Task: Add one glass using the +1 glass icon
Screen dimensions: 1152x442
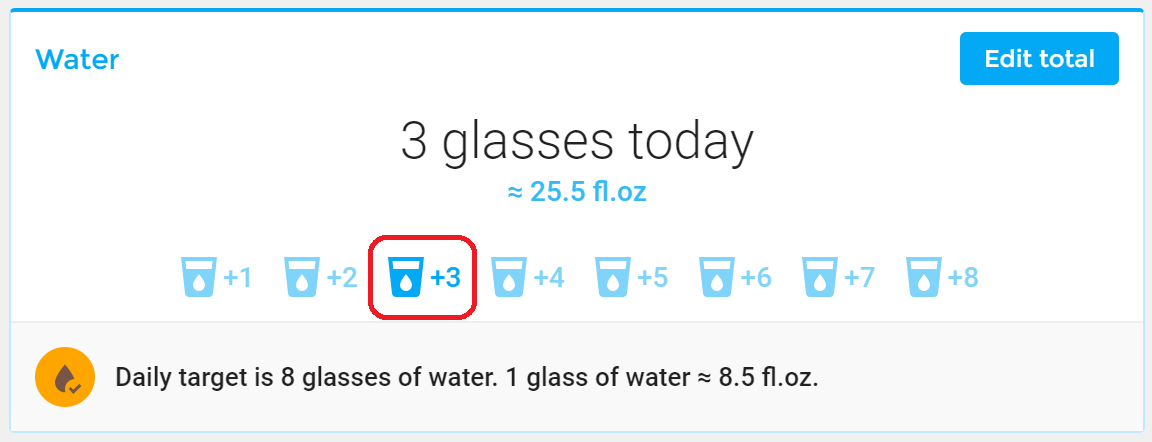Action: point(198,277)
